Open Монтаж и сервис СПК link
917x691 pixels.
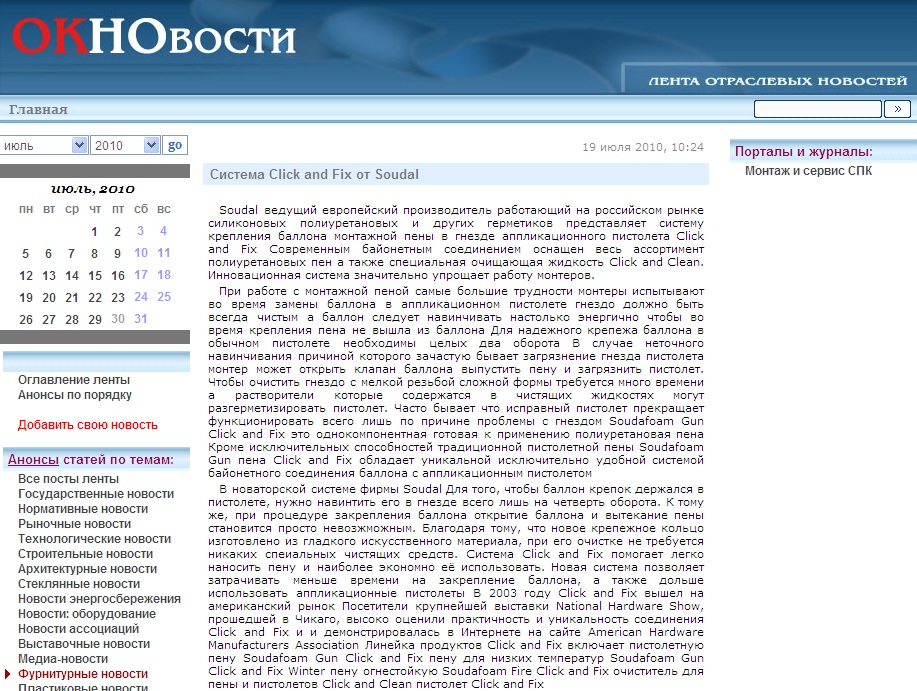808,171
